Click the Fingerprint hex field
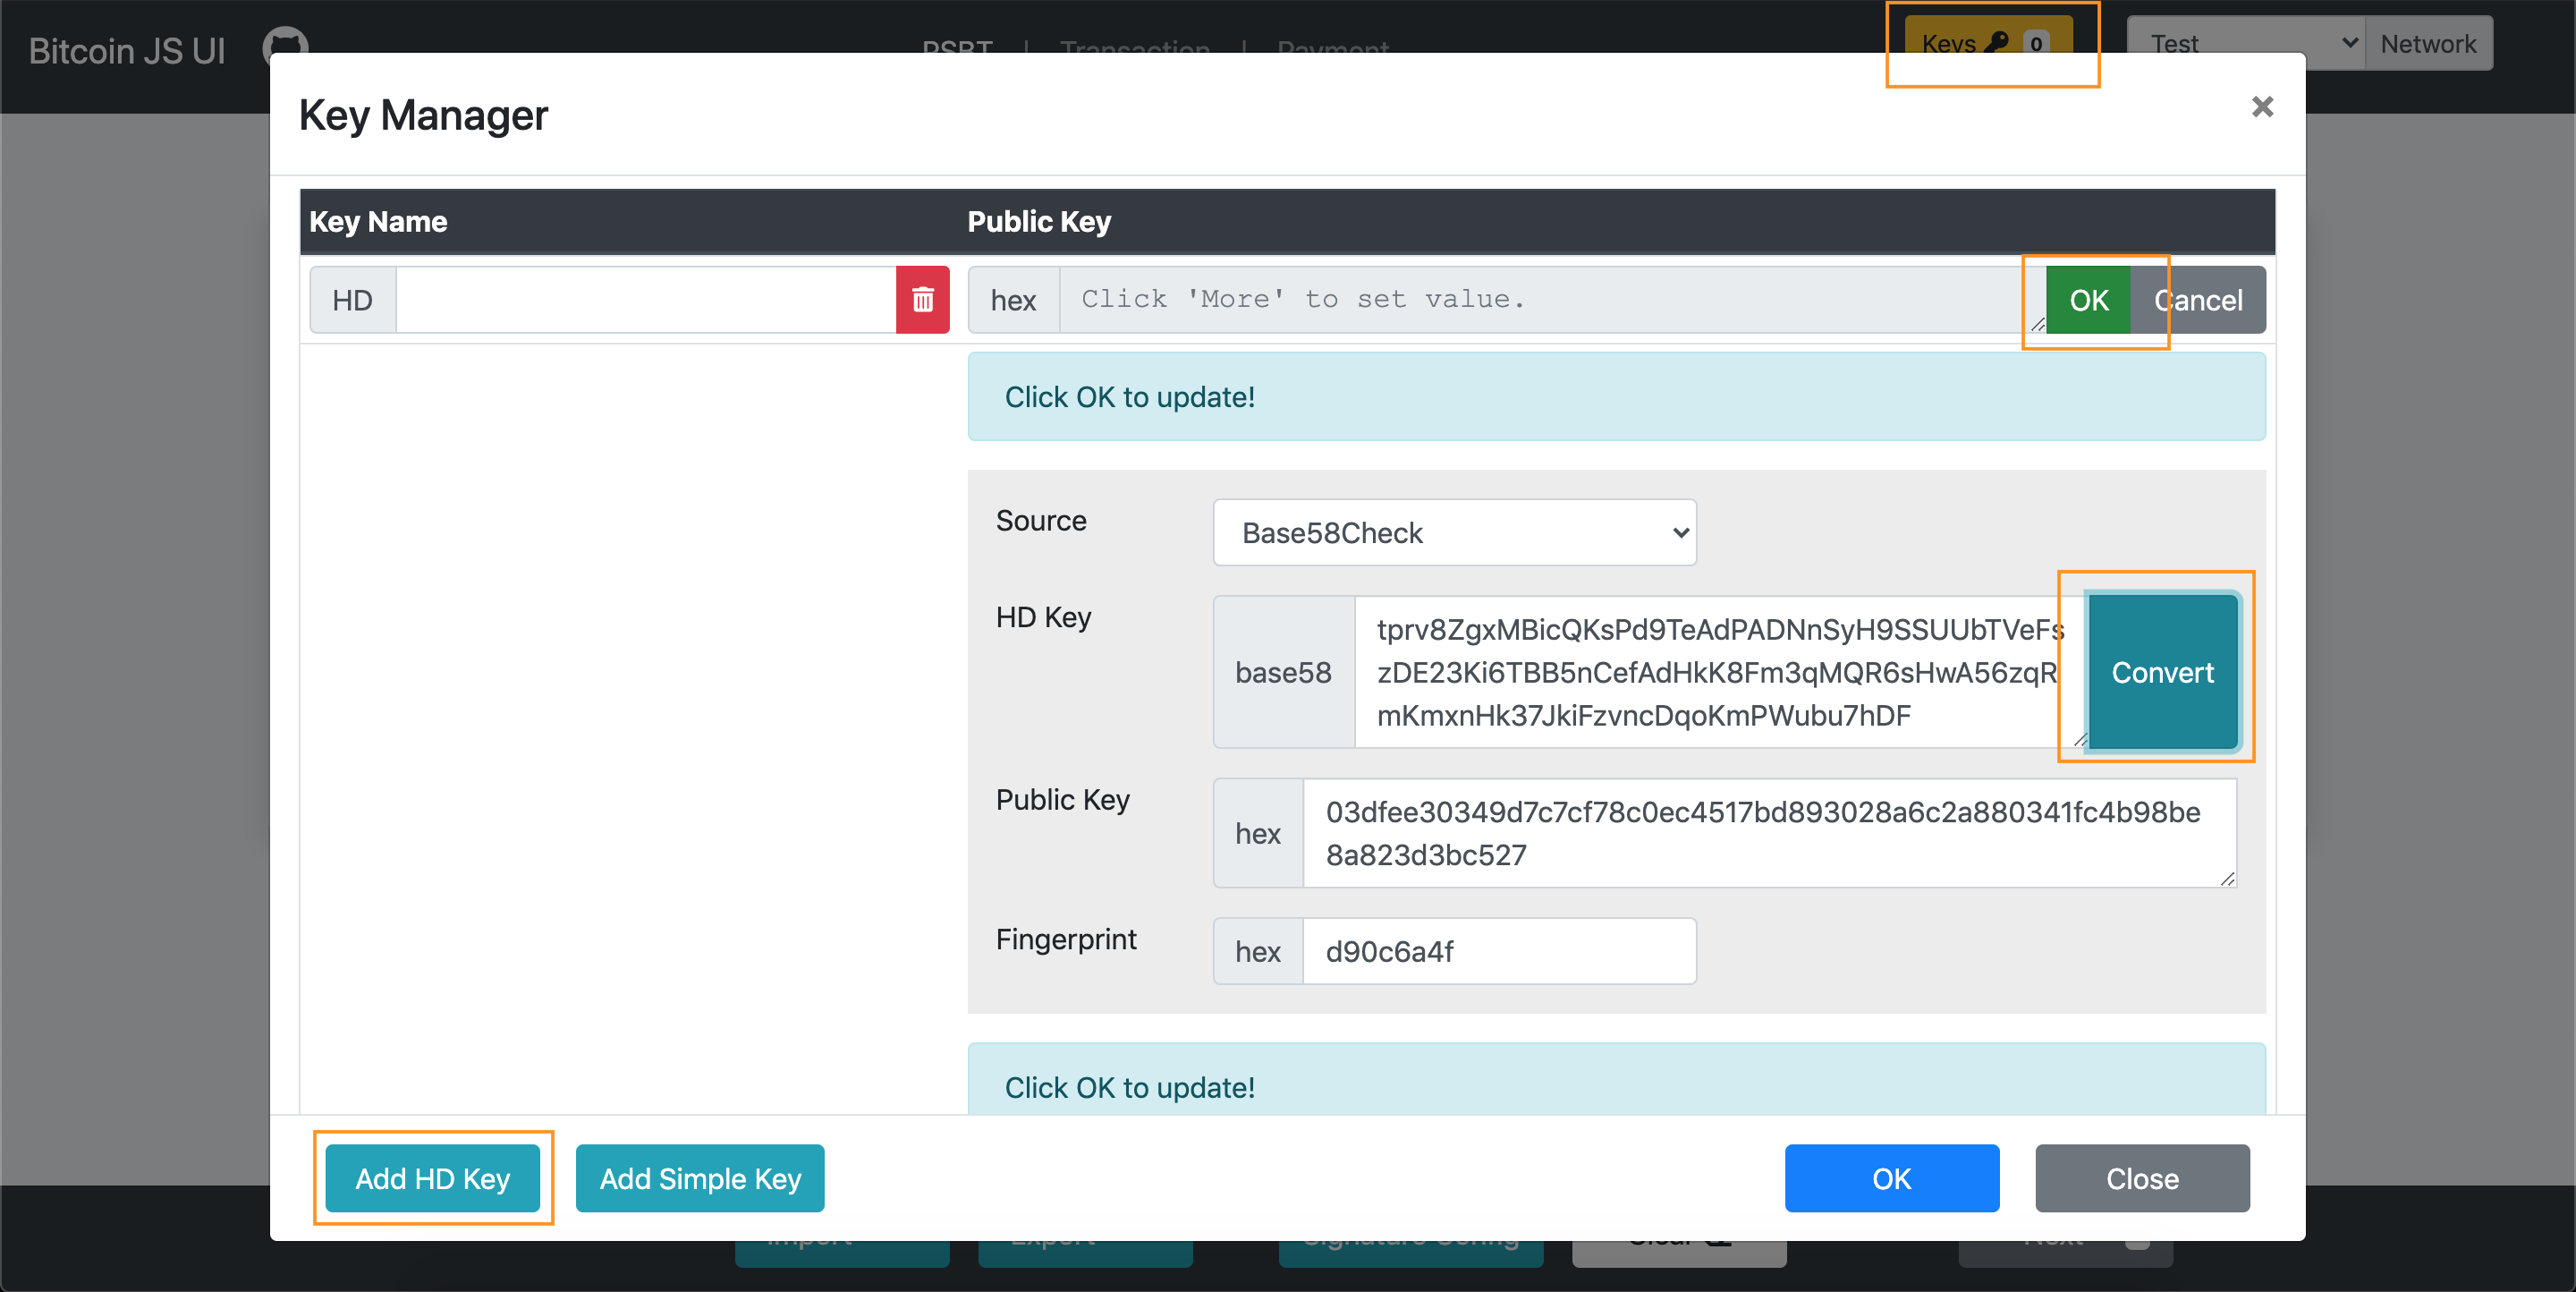This screenshot has height=1292, width=2576. point(1499,951)
